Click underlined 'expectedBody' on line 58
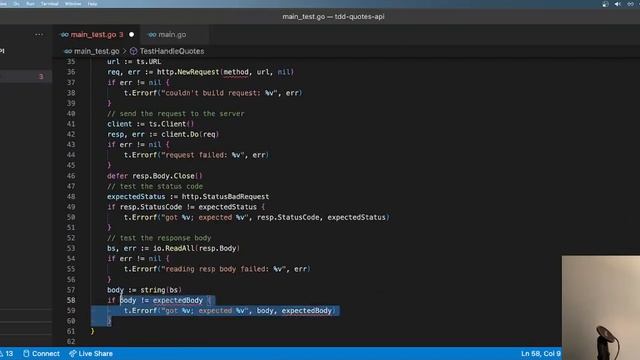The image size is (640, 360). pos(178,300)
